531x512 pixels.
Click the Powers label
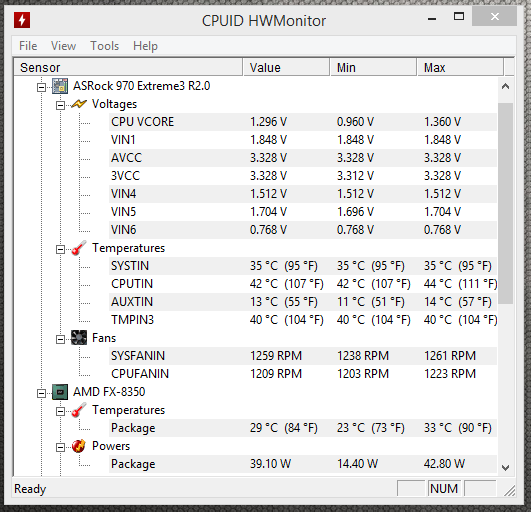point(111,446)
